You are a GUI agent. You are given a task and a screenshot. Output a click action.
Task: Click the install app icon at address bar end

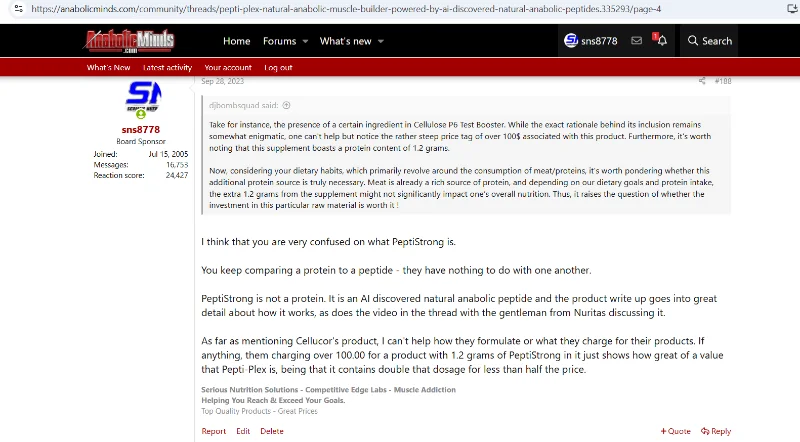(792, 8)
